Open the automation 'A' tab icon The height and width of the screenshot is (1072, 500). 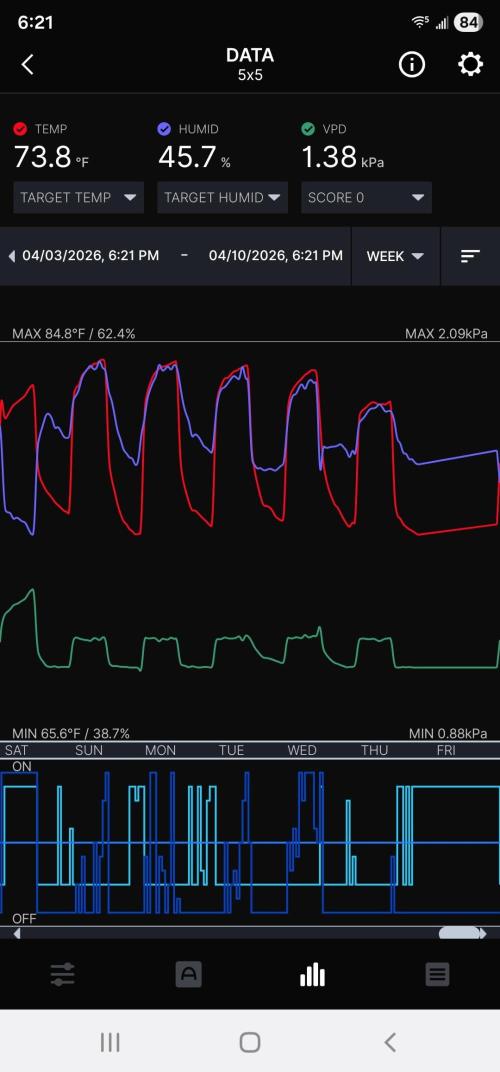188,974
